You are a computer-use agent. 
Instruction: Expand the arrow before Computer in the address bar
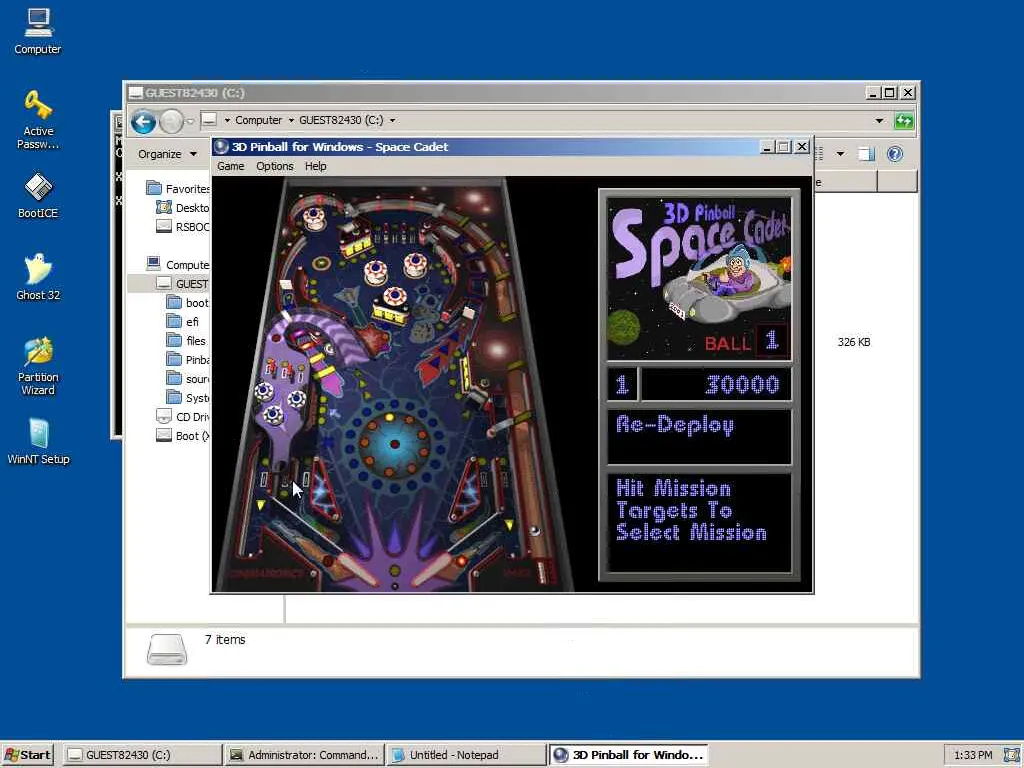227,120
